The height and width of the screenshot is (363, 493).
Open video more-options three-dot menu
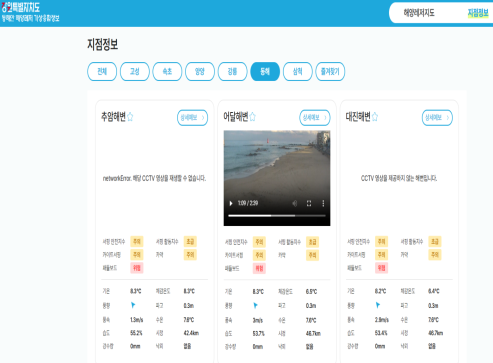[x=323, y=203]
